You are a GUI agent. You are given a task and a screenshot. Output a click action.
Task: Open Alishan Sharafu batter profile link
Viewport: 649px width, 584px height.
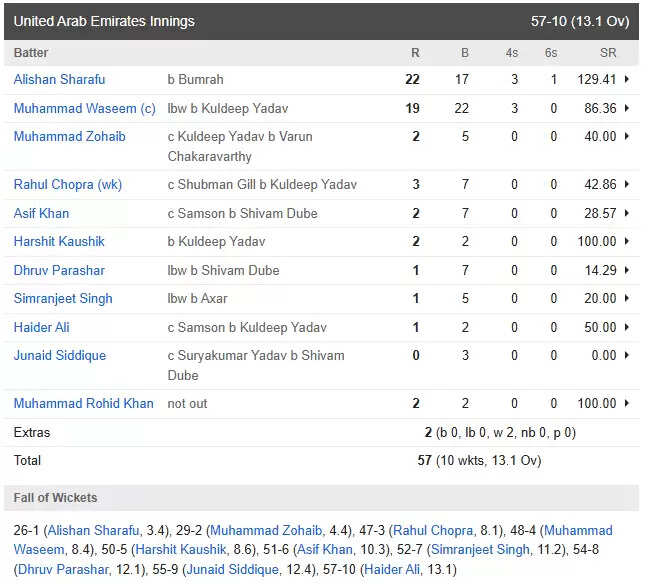[59, 79]
